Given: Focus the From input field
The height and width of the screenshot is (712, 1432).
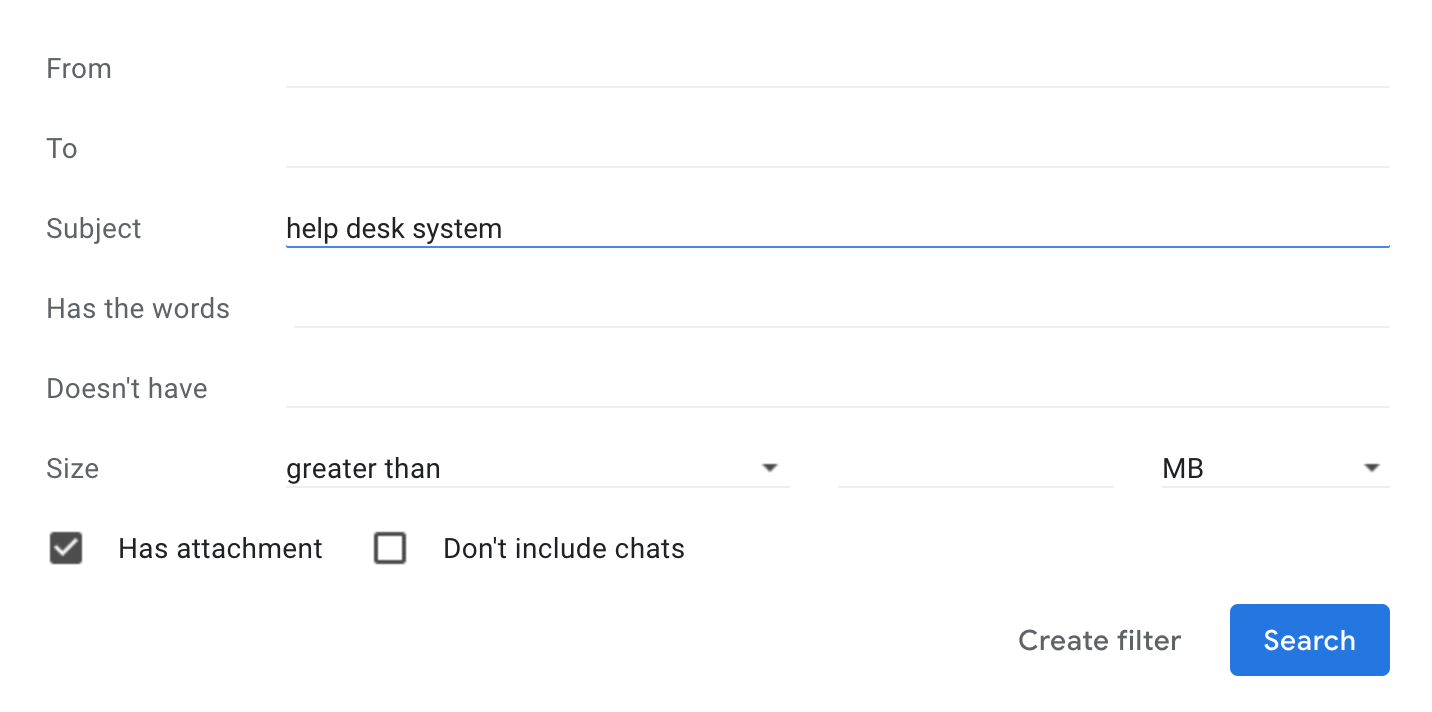Looking at the screenshot, I should click(x=838, y=68).
